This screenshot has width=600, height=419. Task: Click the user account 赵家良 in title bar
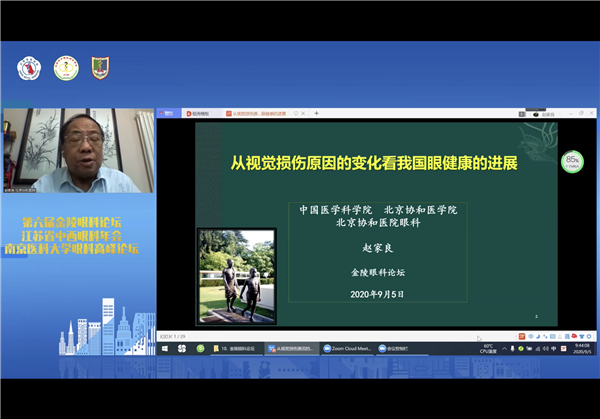tap(544, 114)
